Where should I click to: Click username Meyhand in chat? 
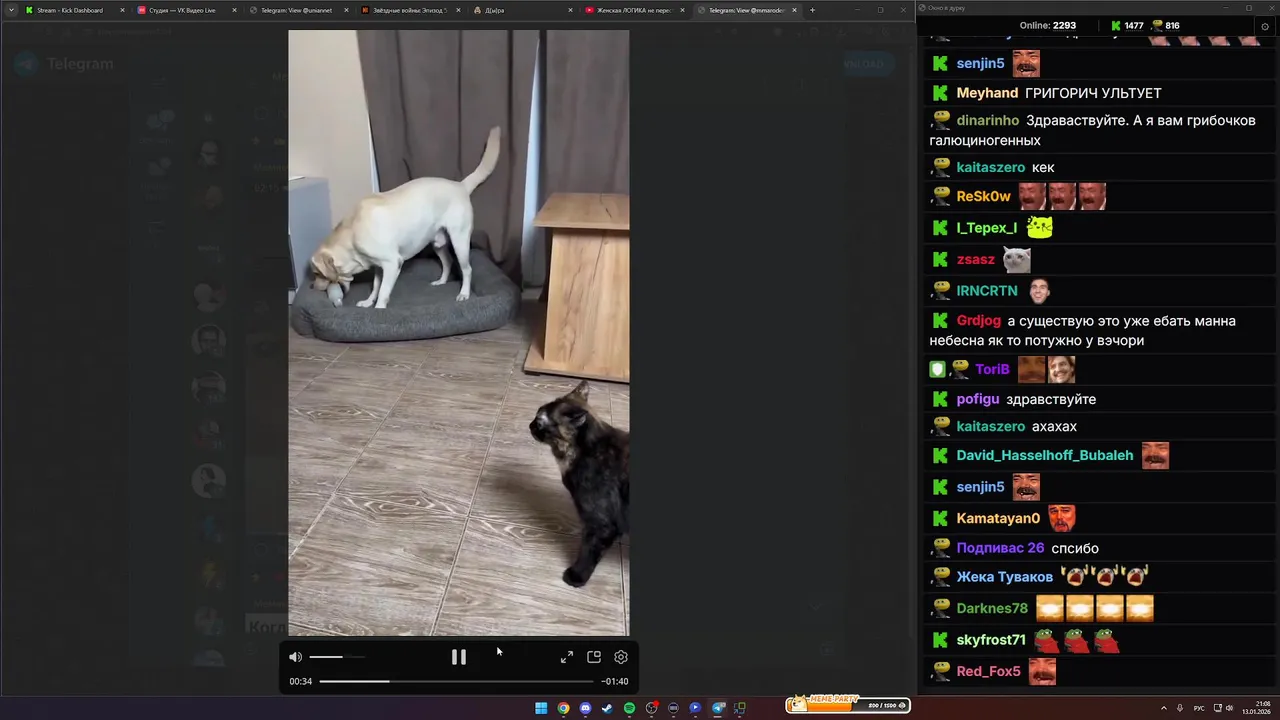point(987,93)
